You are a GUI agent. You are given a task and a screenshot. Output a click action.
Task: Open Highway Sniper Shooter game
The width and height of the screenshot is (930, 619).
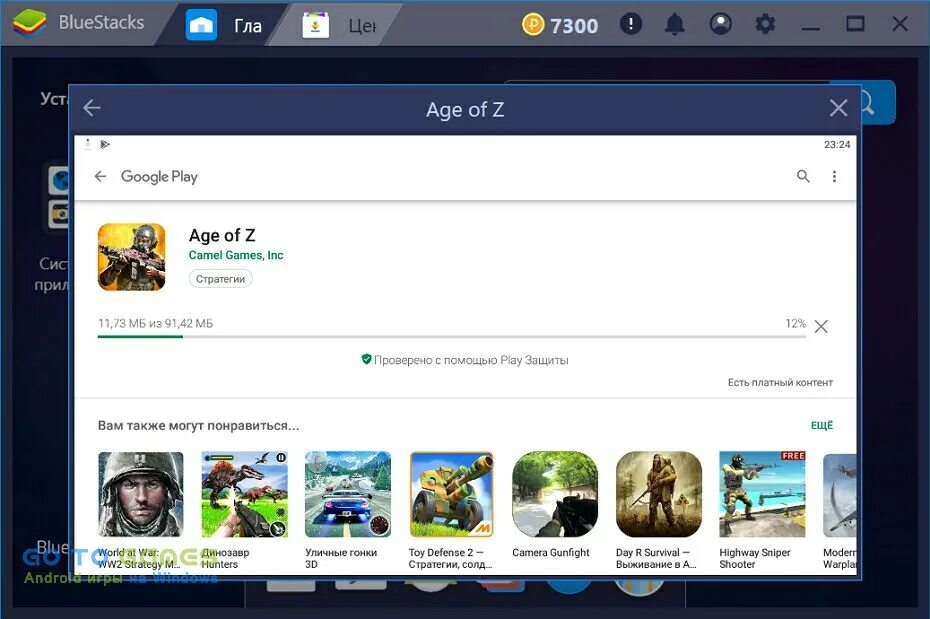pos(762,510)
